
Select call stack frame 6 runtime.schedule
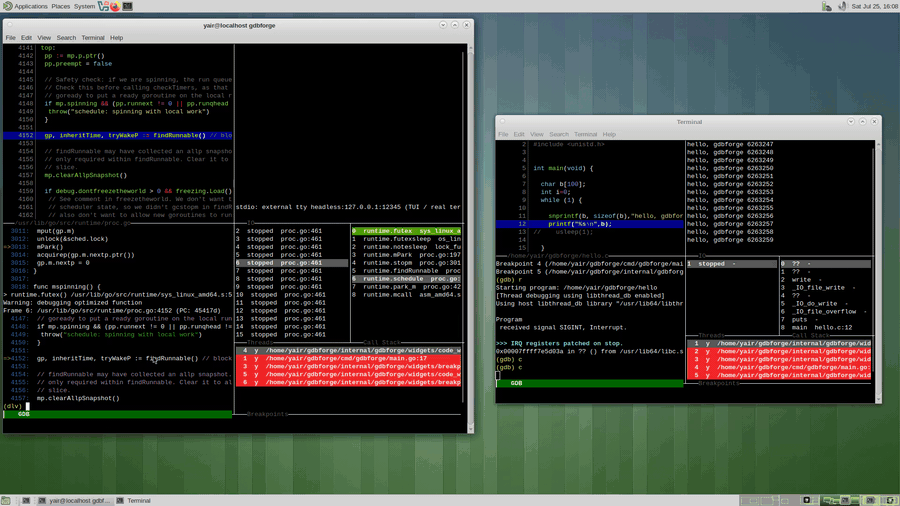[406, 279]
